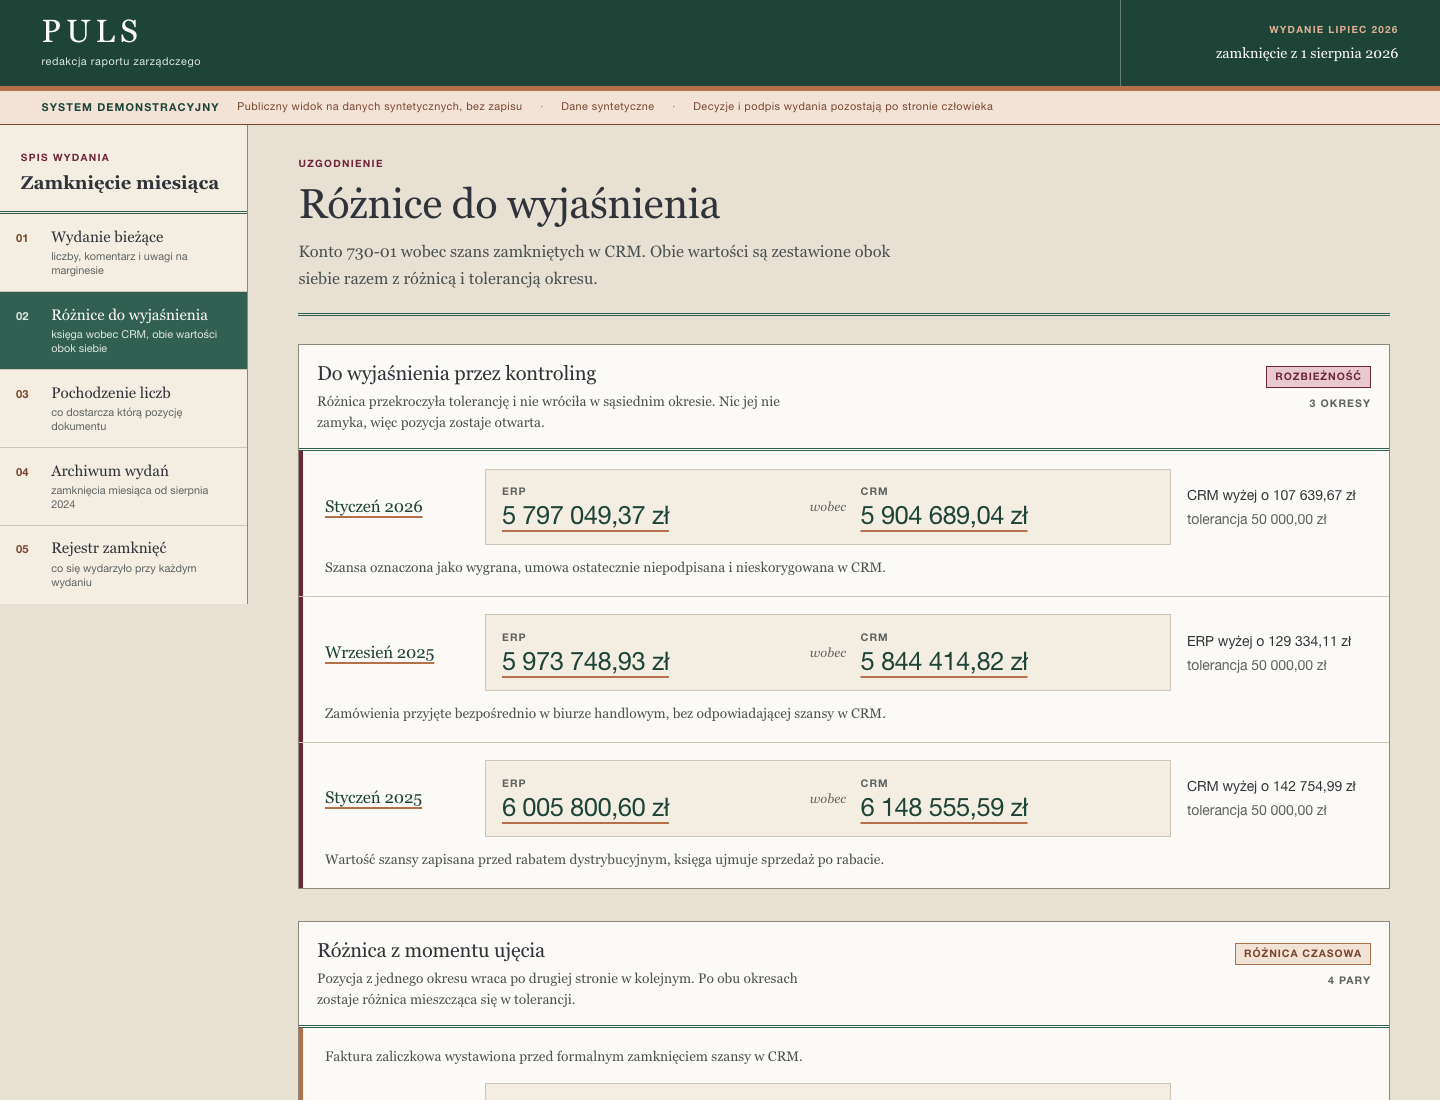Go to Pochodzenie liczb section

click(x=124, y=409)
